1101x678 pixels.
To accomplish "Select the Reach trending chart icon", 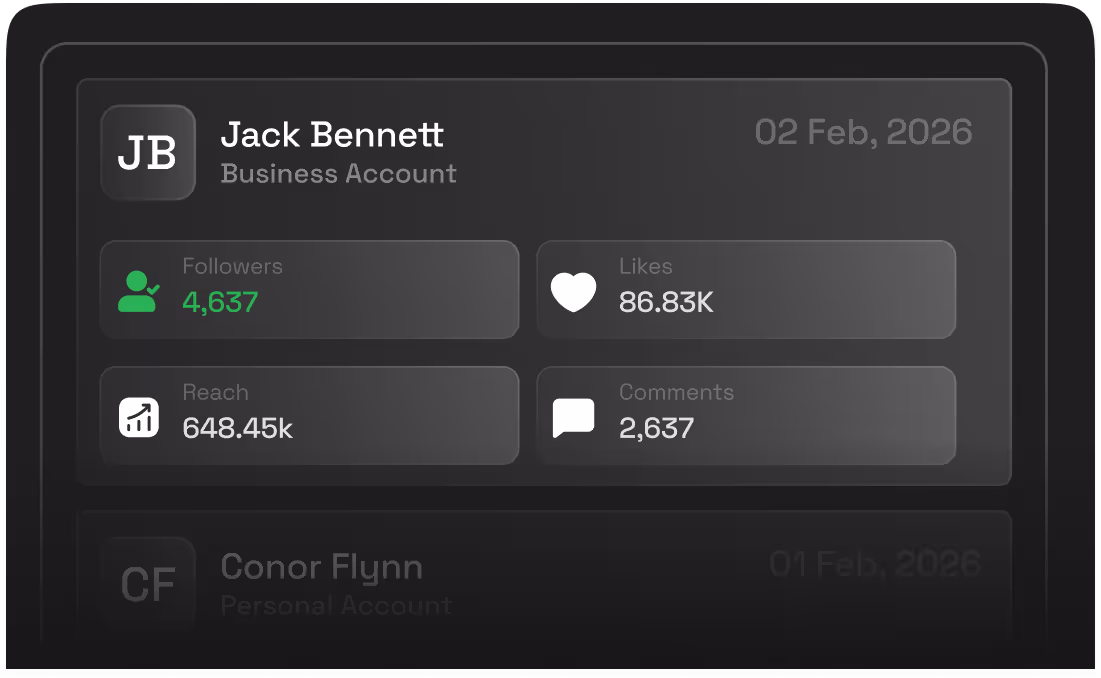I will [137, 416].
